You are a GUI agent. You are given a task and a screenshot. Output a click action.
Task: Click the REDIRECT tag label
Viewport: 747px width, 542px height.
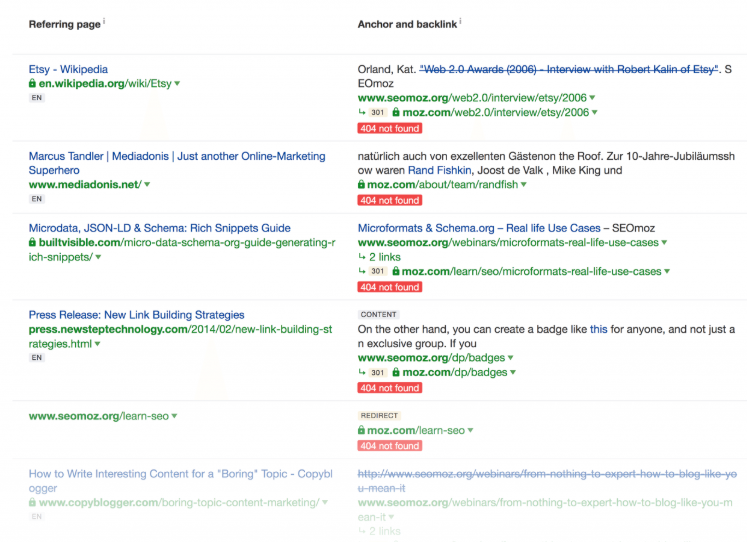click(x=379, y=416)
